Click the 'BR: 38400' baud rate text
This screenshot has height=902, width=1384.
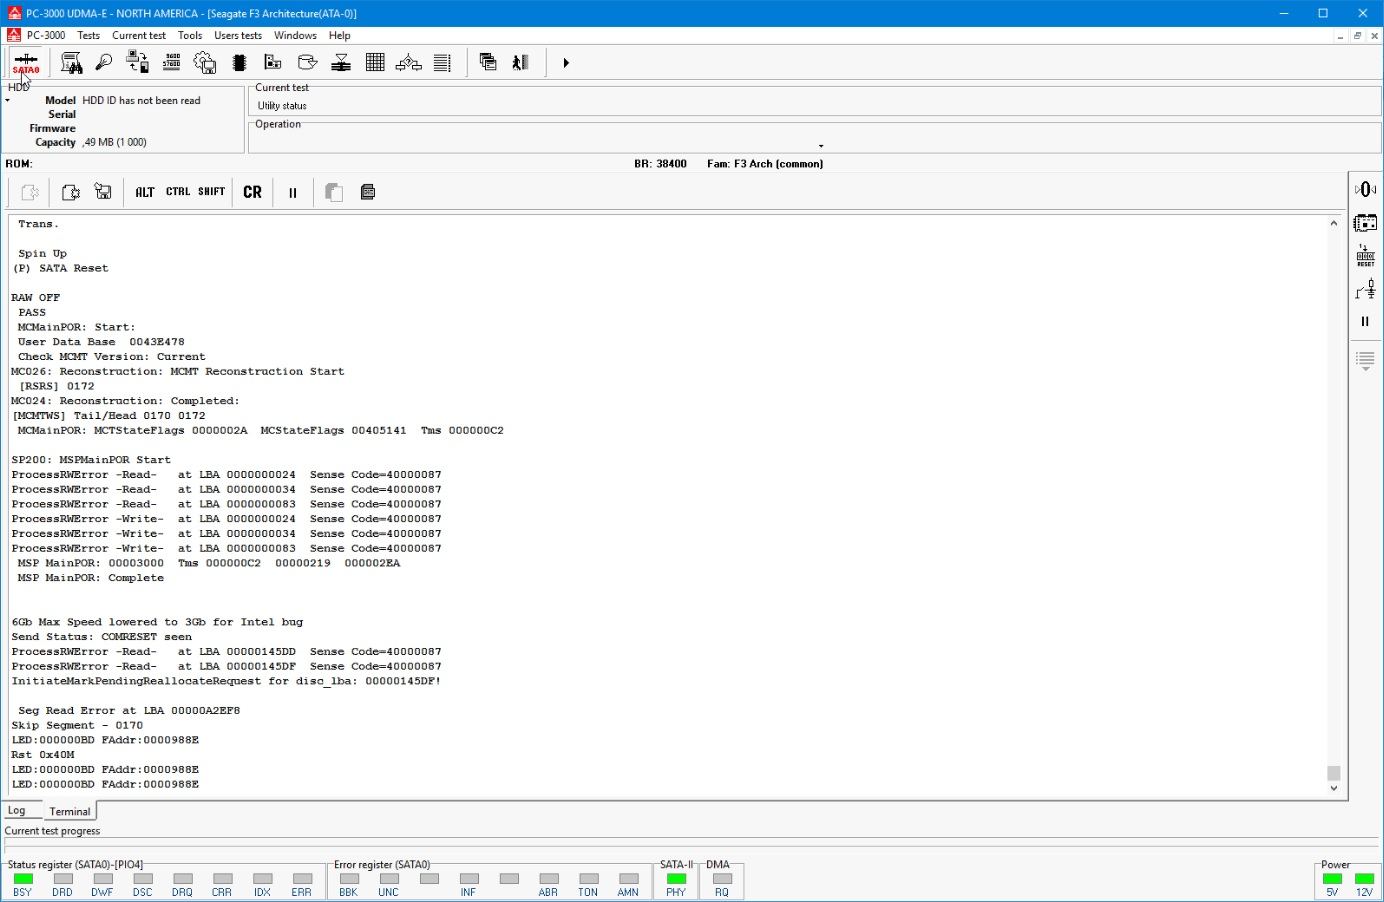click(x=660, y=164)
